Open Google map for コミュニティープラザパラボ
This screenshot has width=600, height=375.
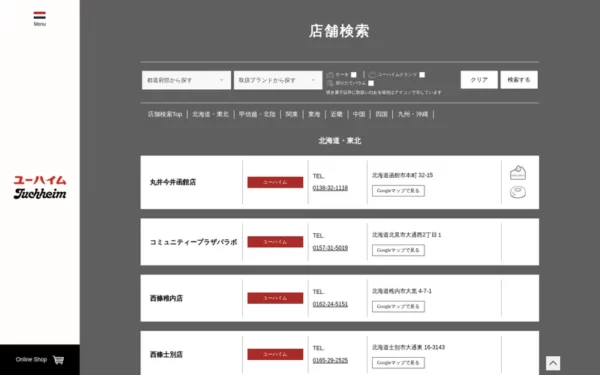398,250
